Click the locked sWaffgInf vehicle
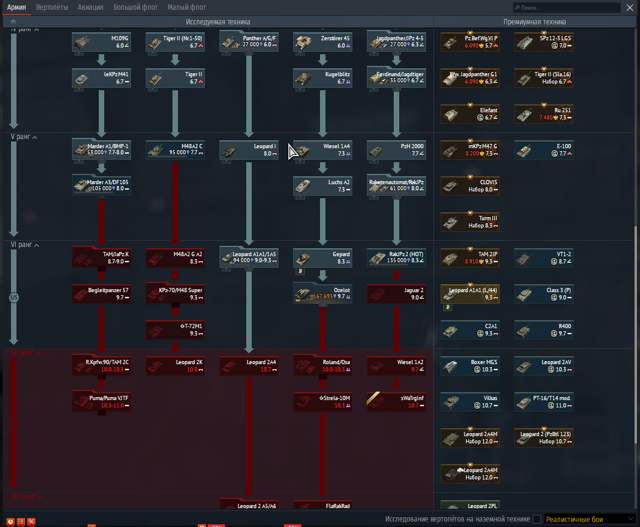 (396, 402)
